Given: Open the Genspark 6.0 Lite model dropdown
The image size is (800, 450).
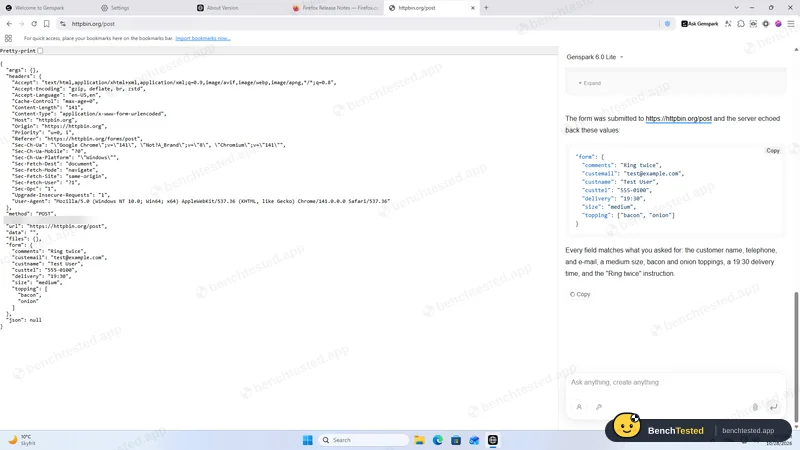Looking at the screenshot, I should pos(595,57).
